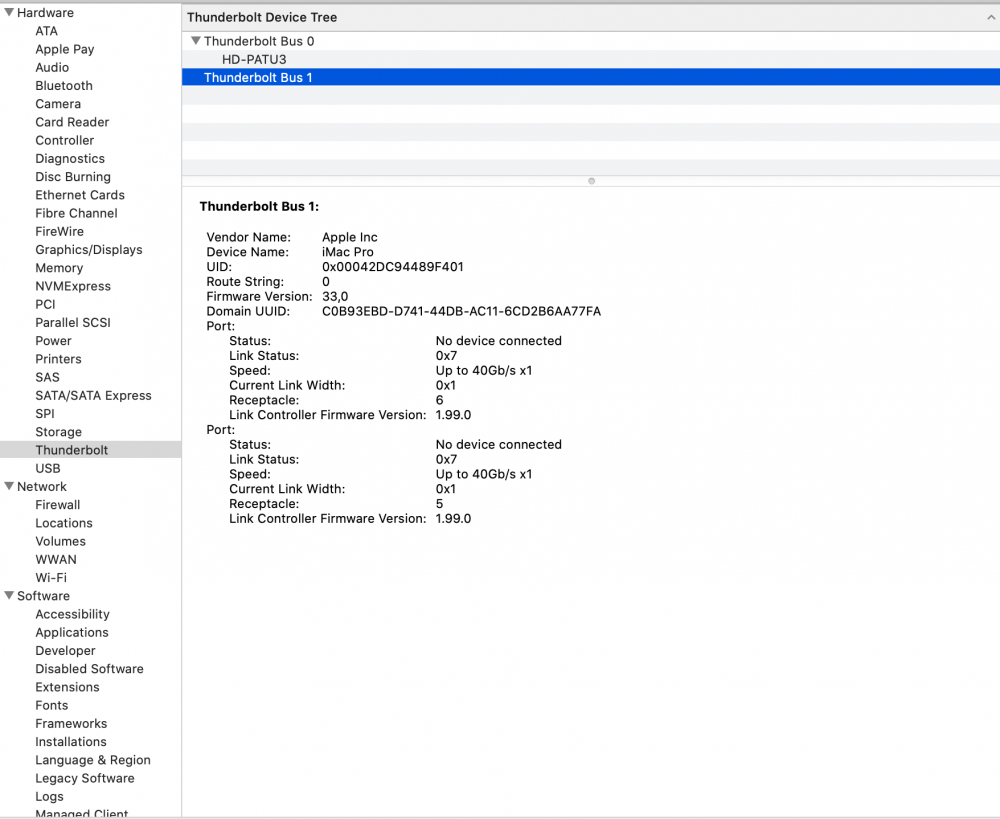Select Parallel SCSI in the sidebar
Screen dimensions: 1000x819
coord(73,322)
